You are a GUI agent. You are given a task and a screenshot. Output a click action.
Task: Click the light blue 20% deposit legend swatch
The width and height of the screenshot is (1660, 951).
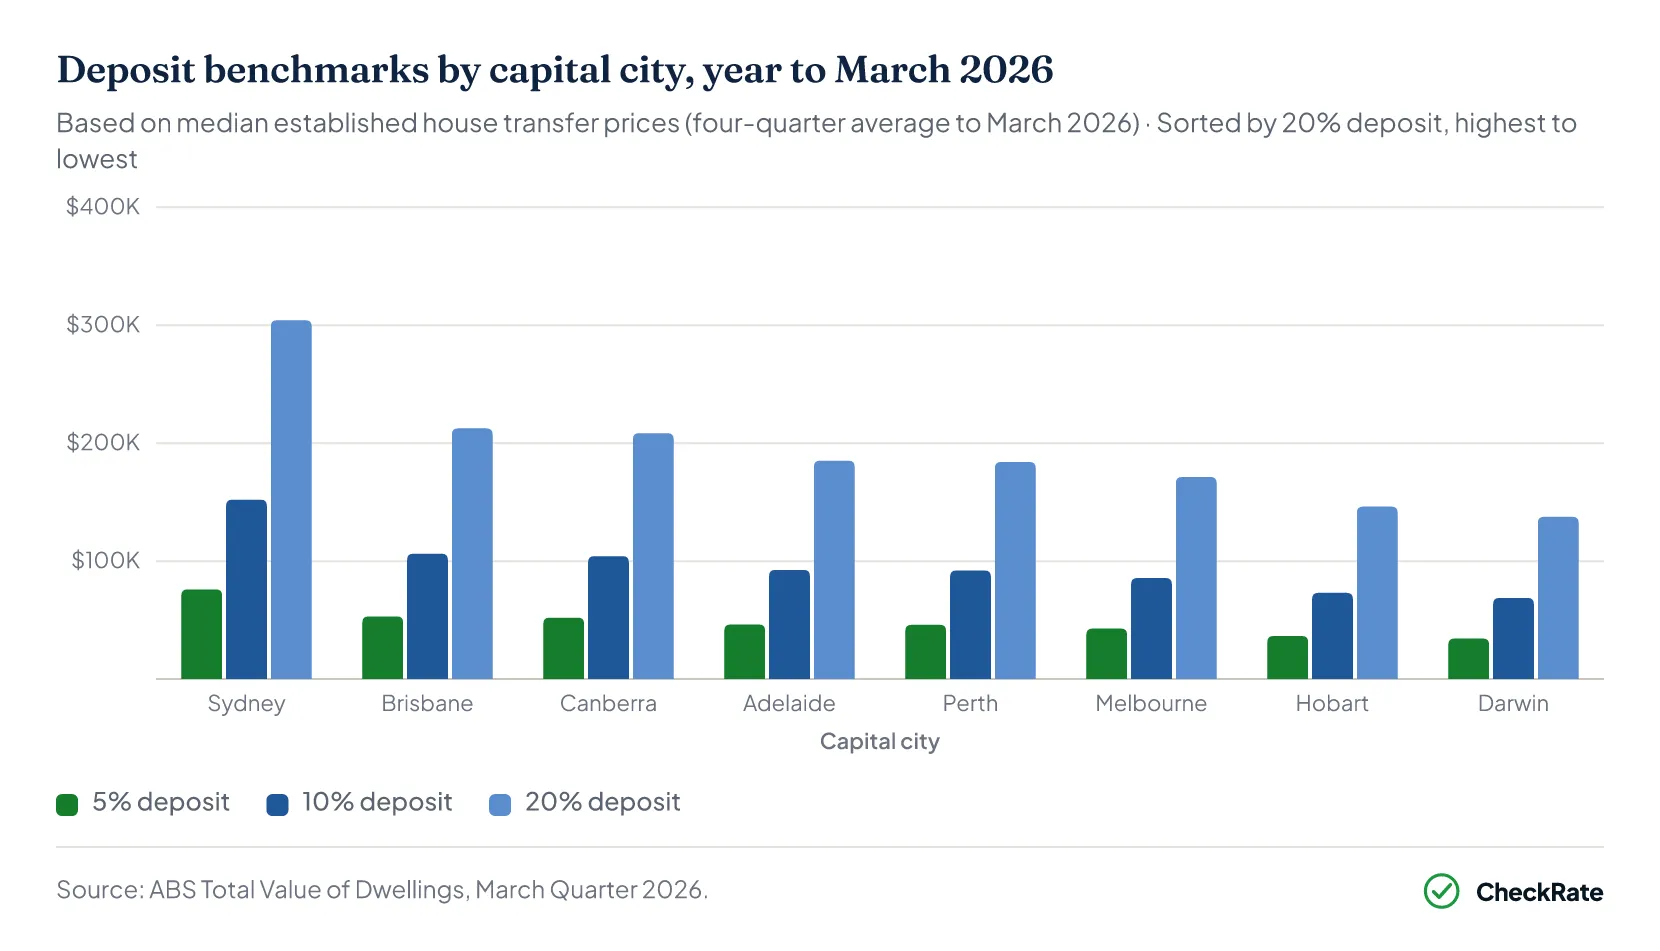[x=500, y=805]
